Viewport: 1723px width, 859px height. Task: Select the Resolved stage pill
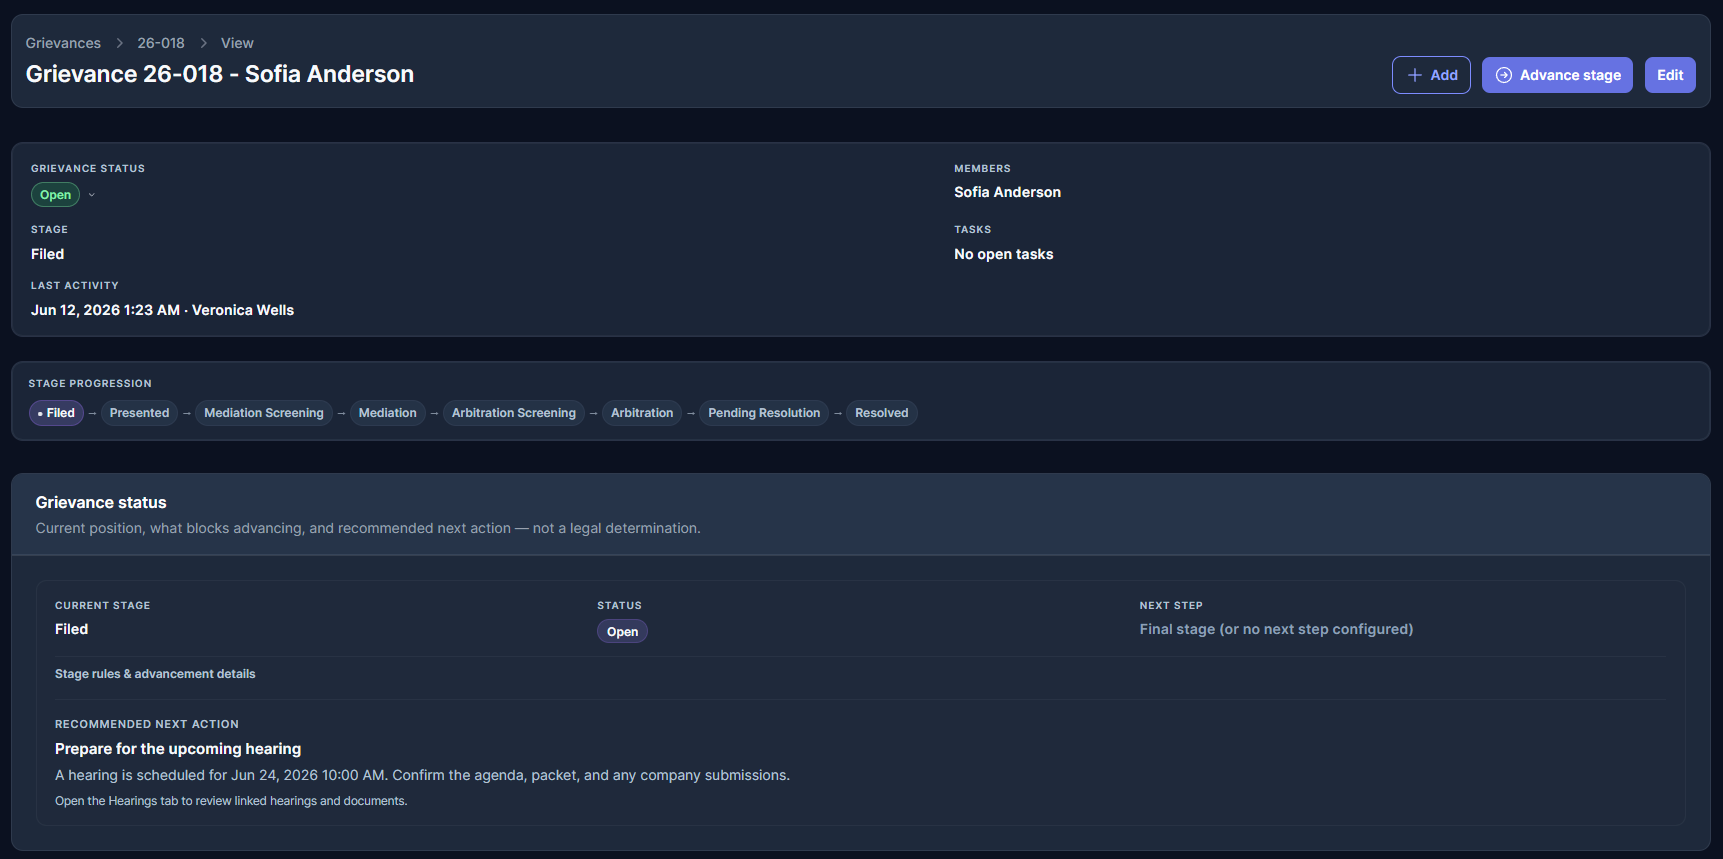pos(882,413)
